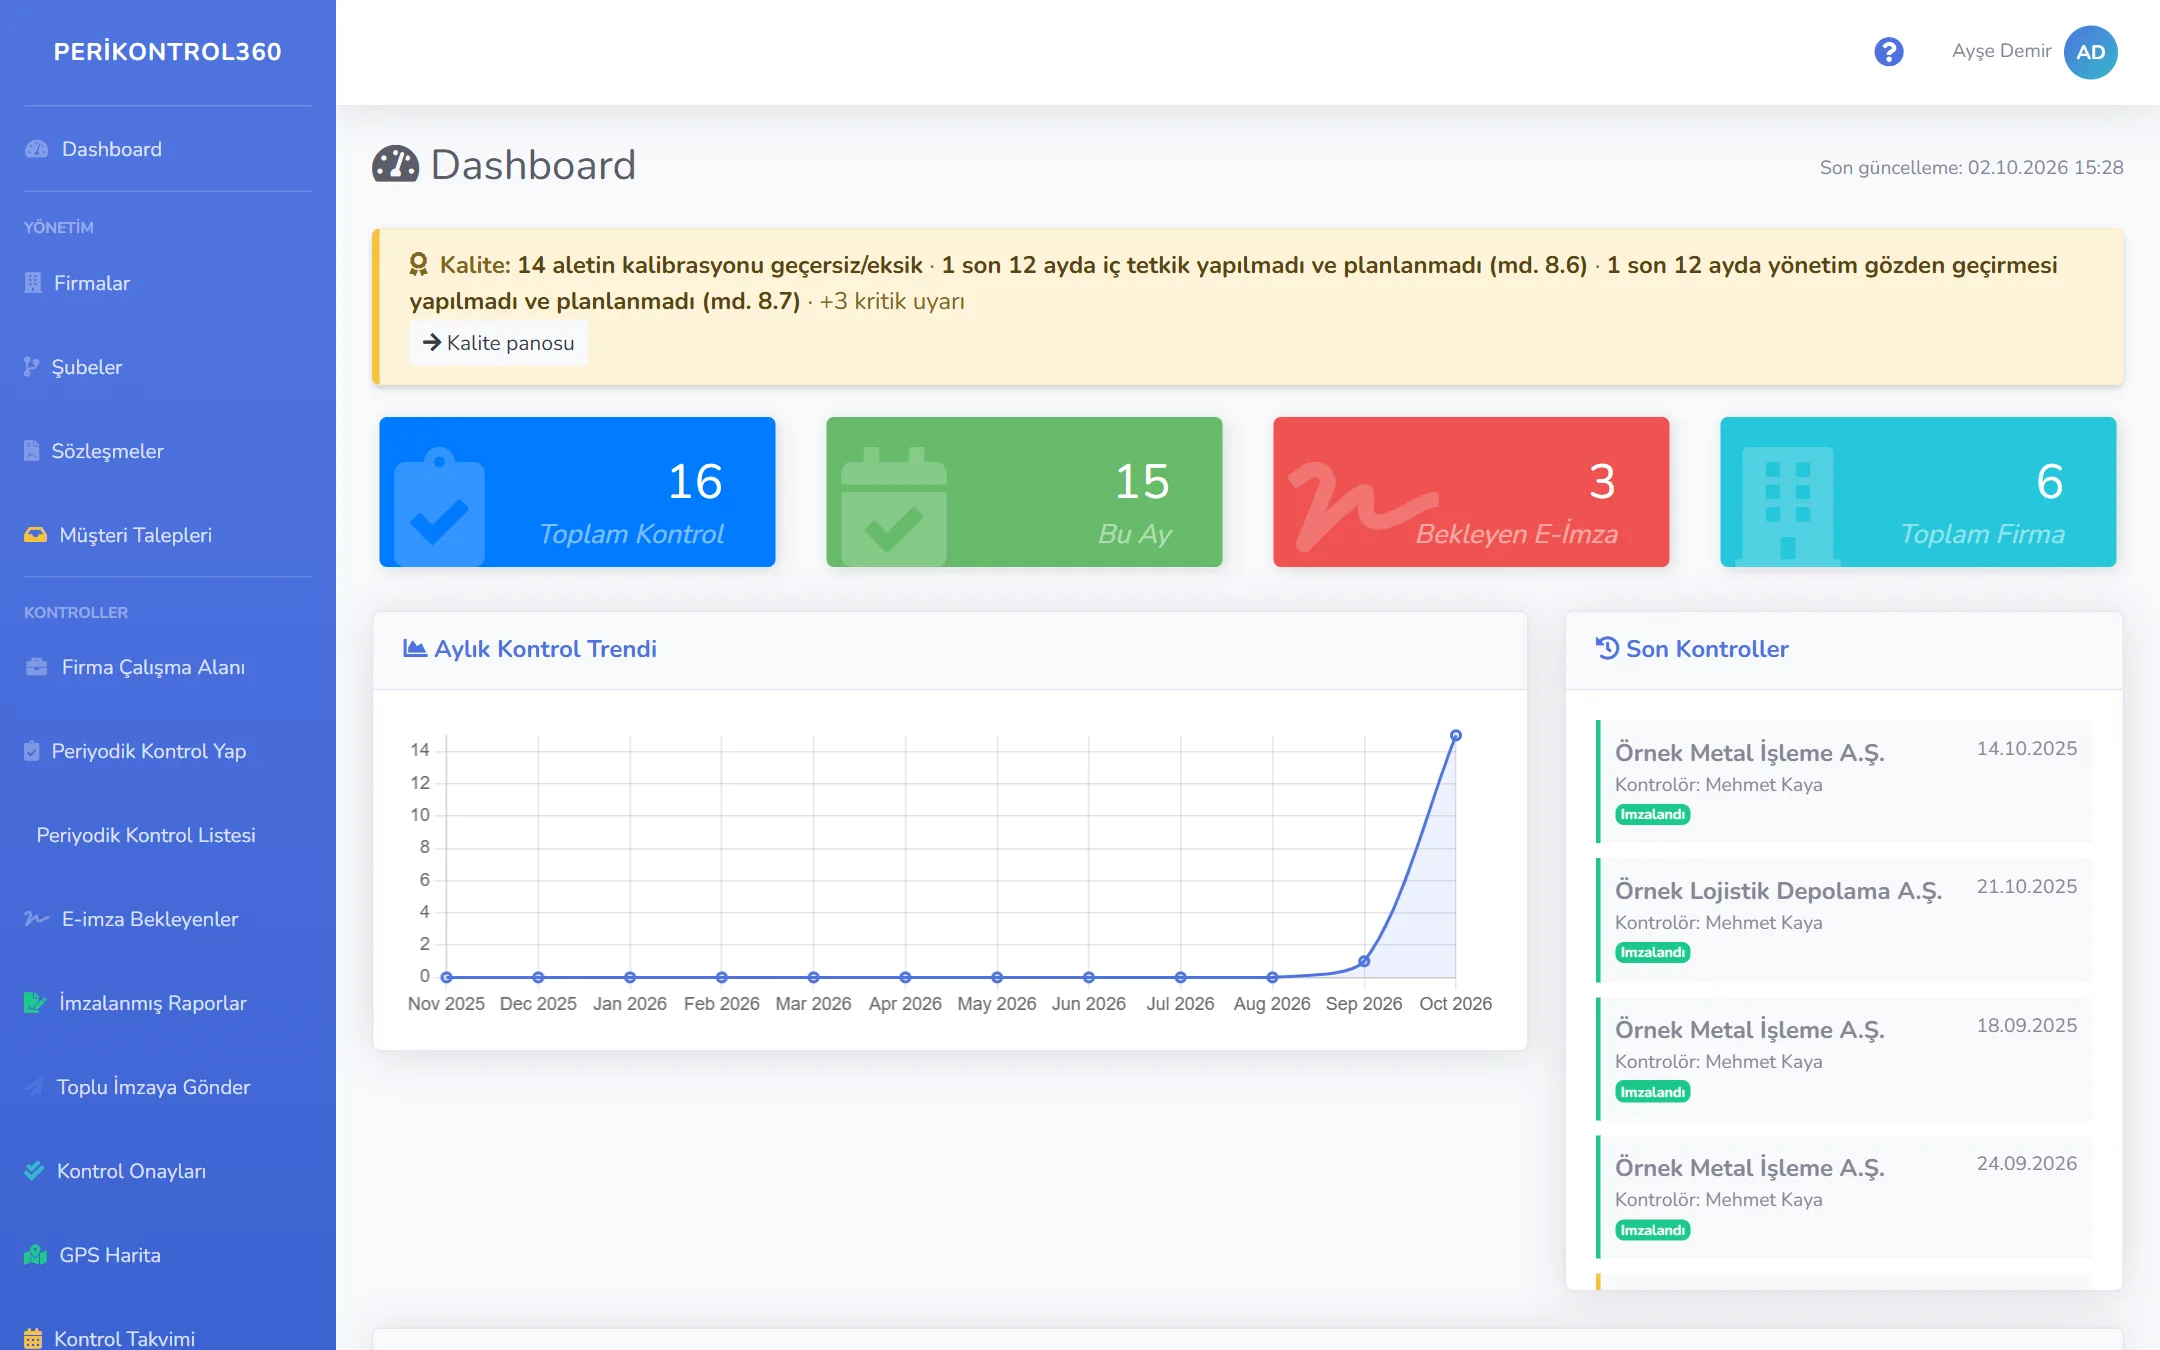Open the control dated 18.09.2025
Screen dimensions: 2160x1350
point(1844,1059)
